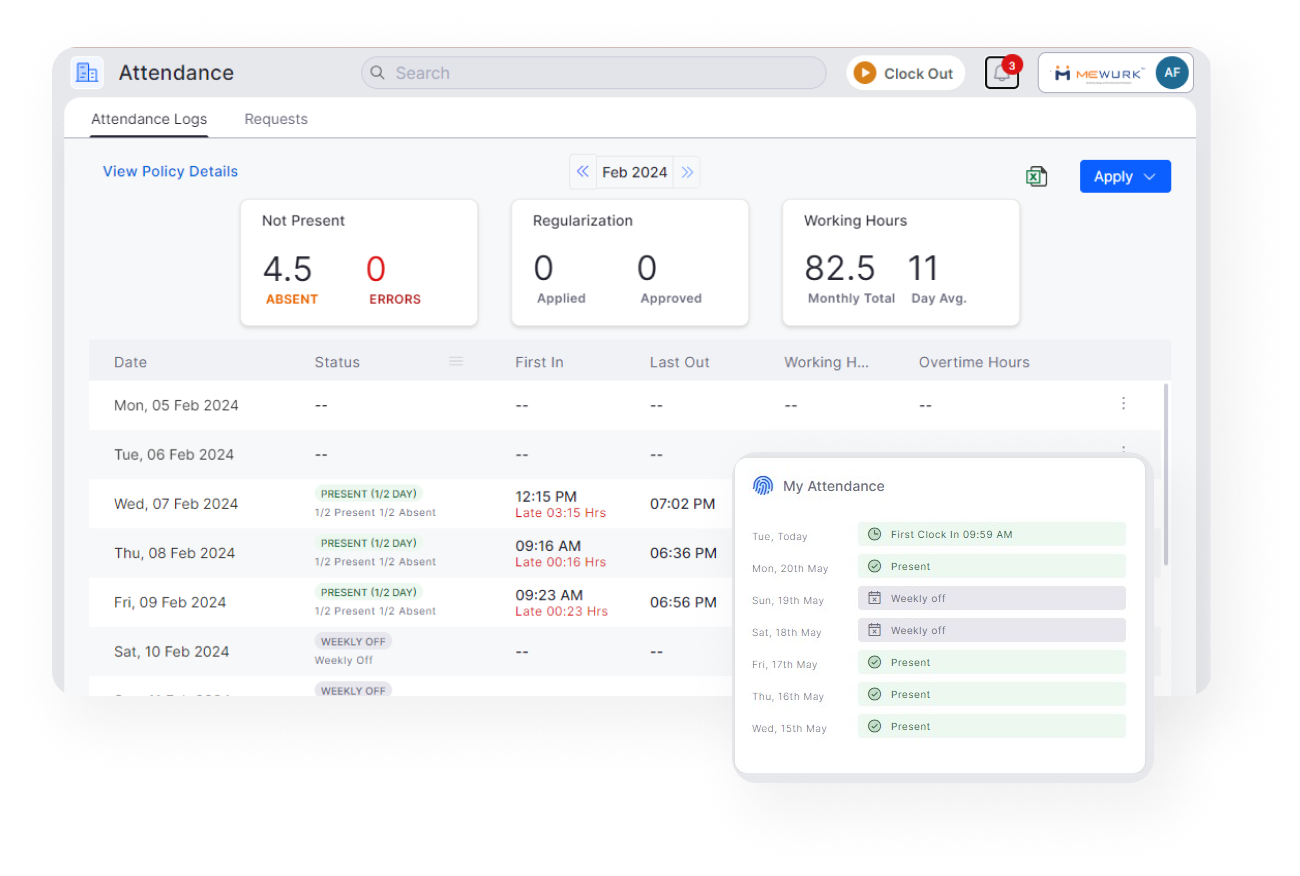Click the Excel export icon
Screen dimensions: 1300x876
coord(1037,176)
